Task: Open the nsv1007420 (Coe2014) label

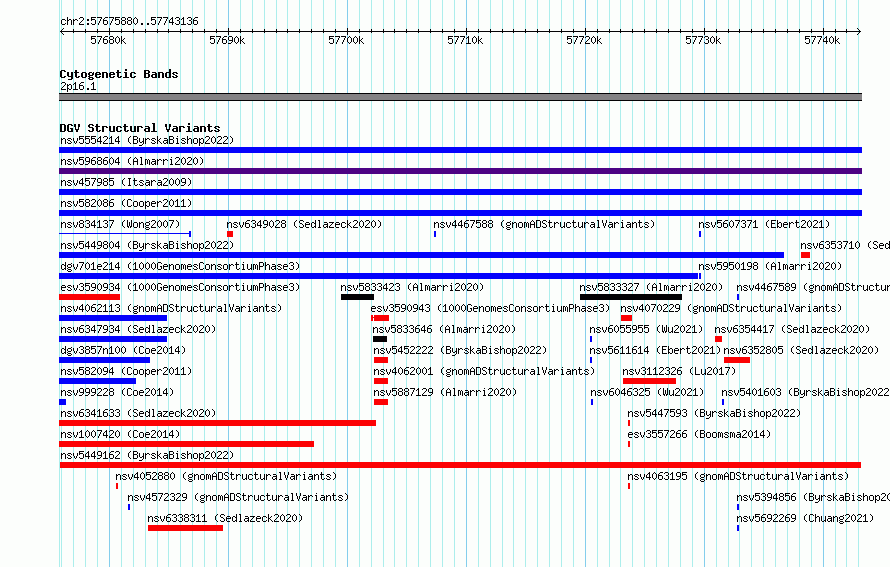Action: pyautogui.click(x=120, y=434)
